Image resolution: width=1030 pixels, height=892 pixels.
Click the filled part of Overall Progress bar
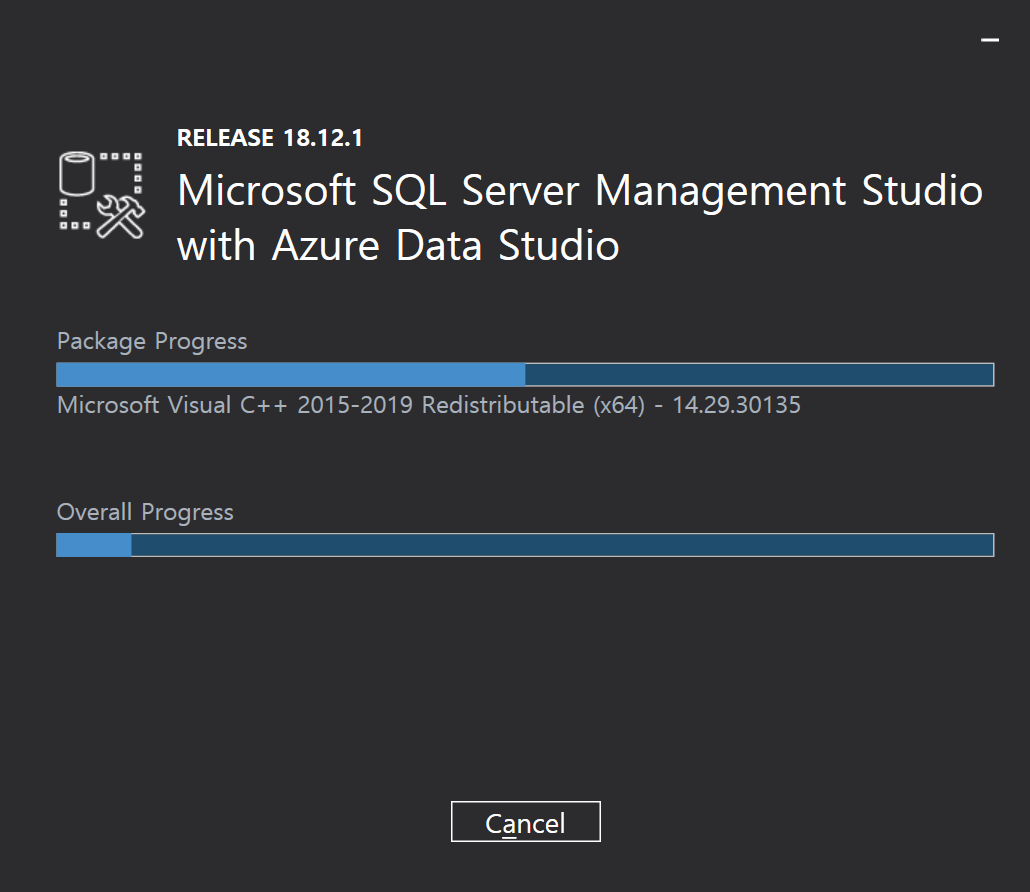pos(93,545)
